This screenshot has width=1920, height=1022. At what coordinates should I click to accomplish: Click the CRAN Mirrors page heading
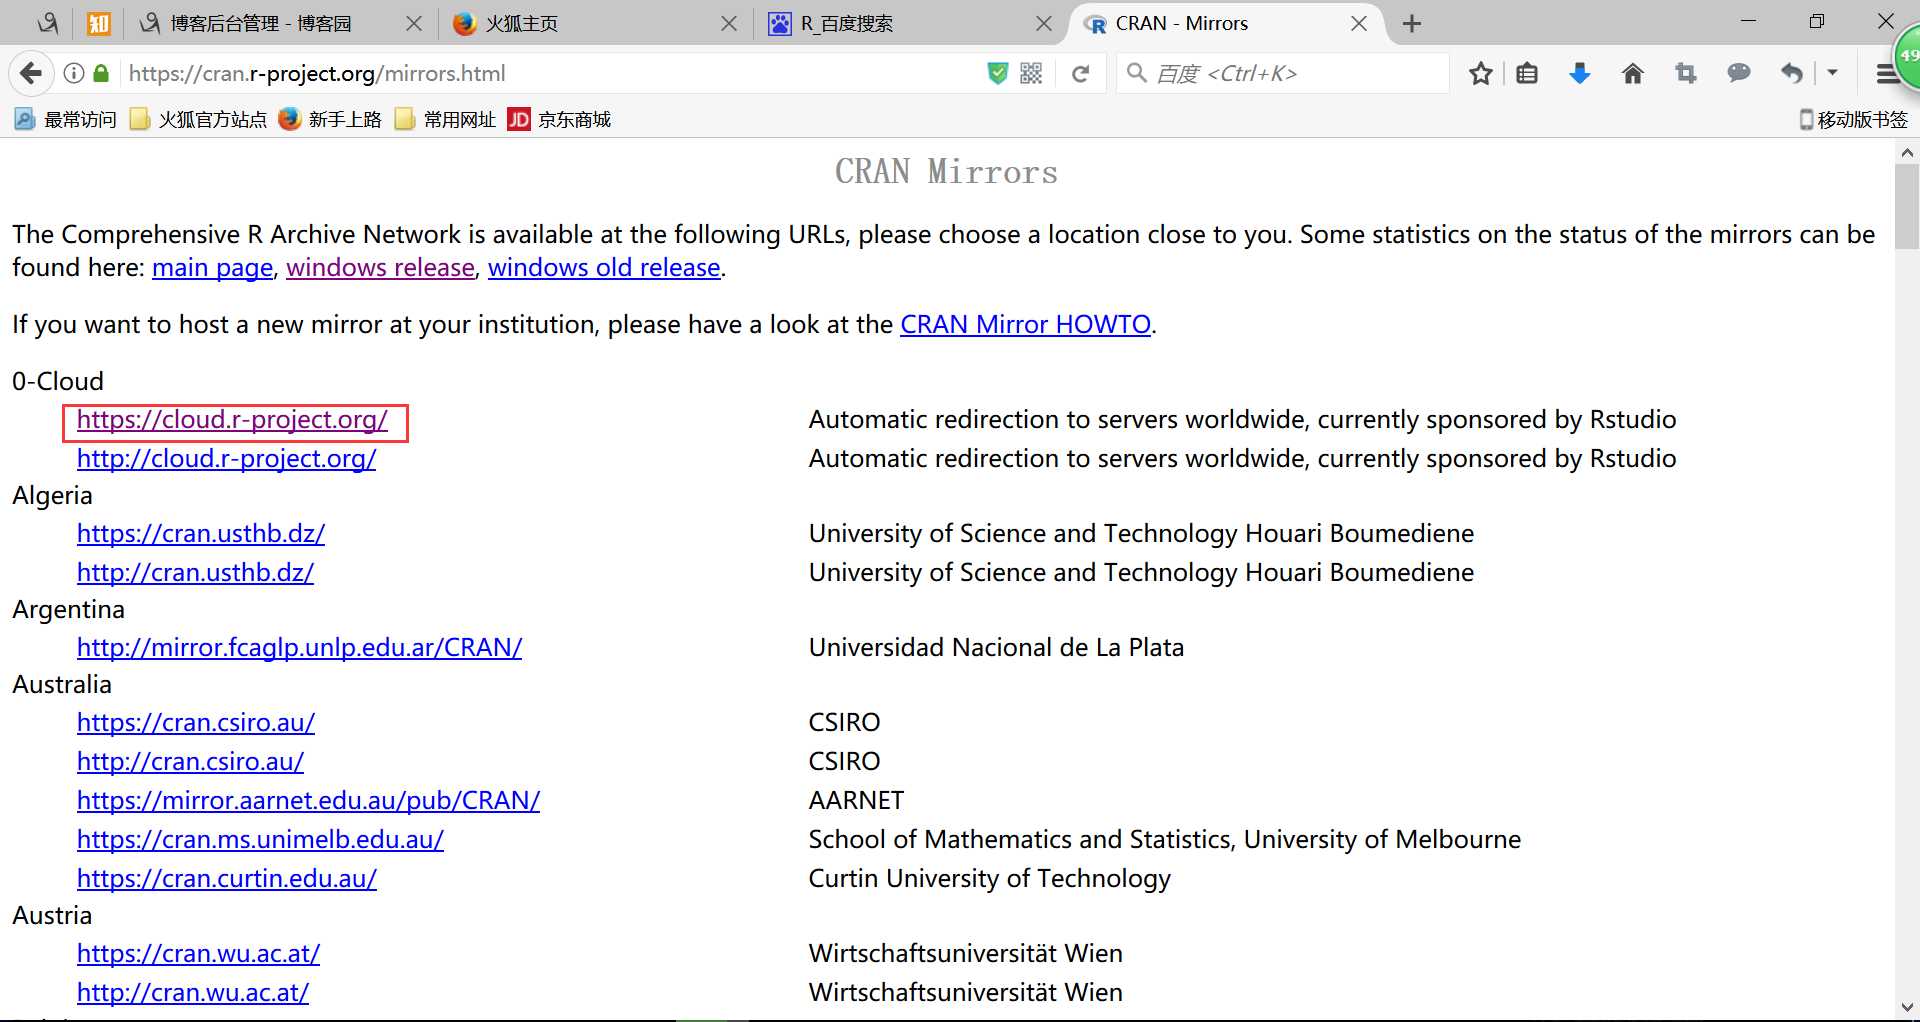[946, 172]
